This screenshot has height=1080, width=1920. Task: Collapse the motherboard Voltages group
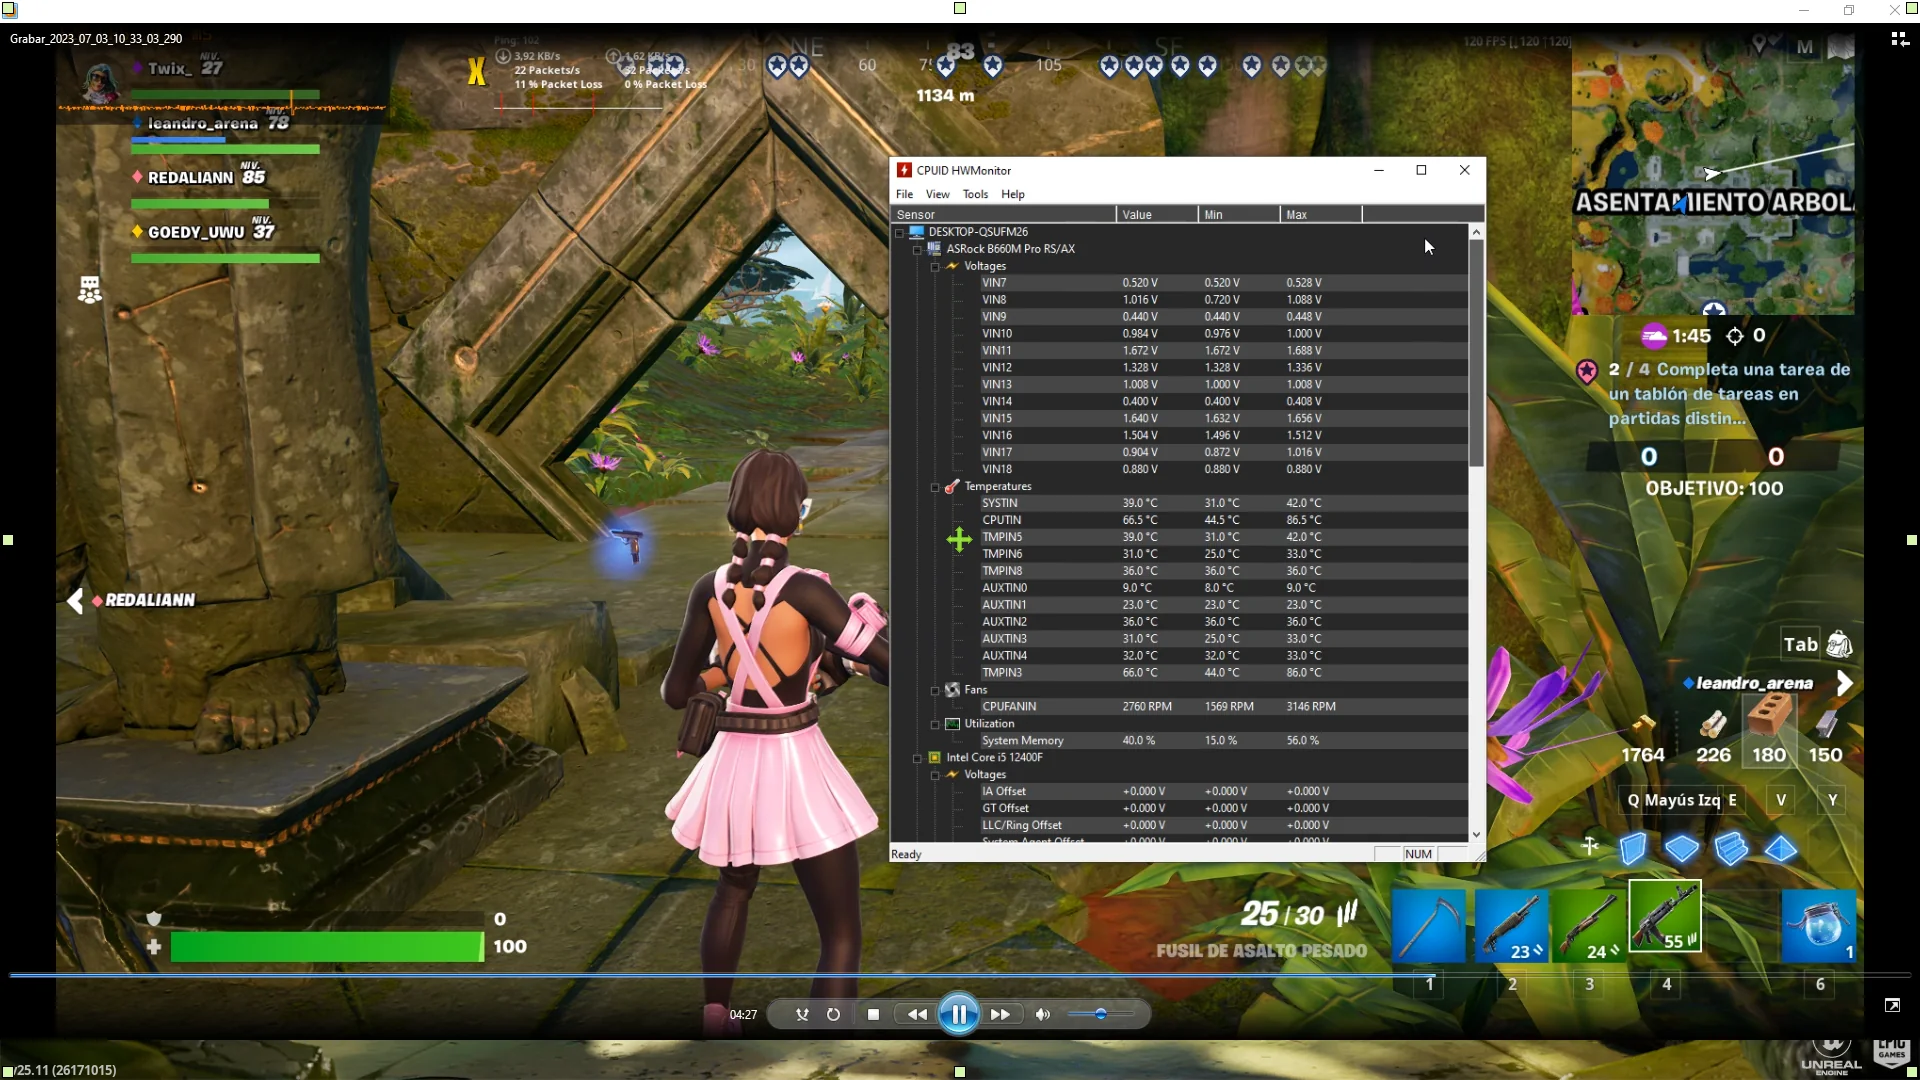point(935,266)
